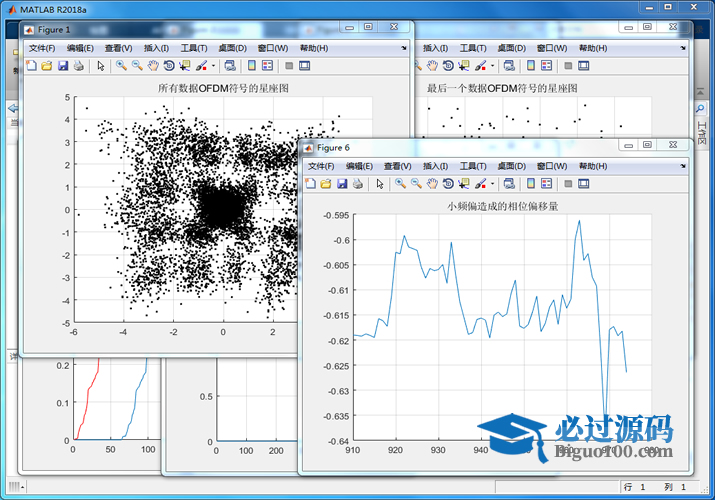Open 帮助(H) menu in Figure 6
The image size is (715, 500).
click(x=593, y=166)
